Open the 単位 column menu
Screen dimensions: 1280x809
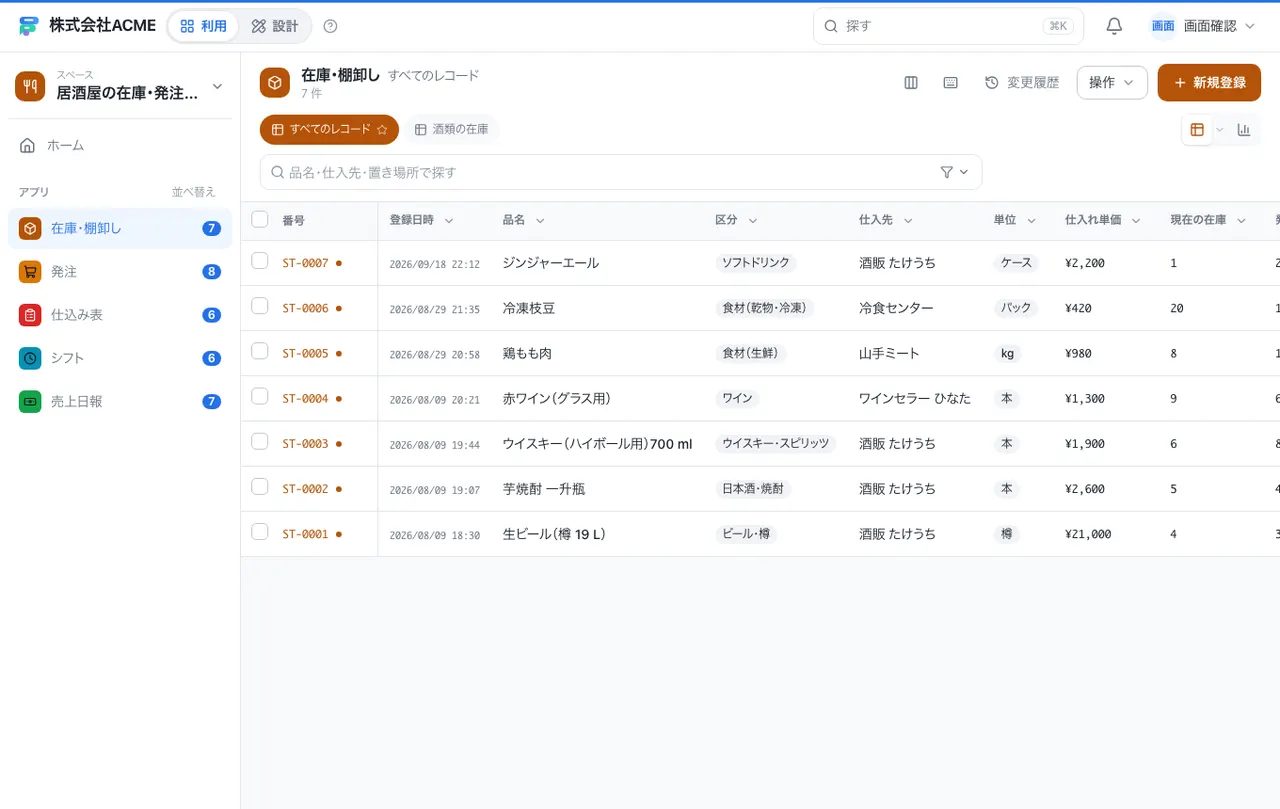pos(1031,221)
